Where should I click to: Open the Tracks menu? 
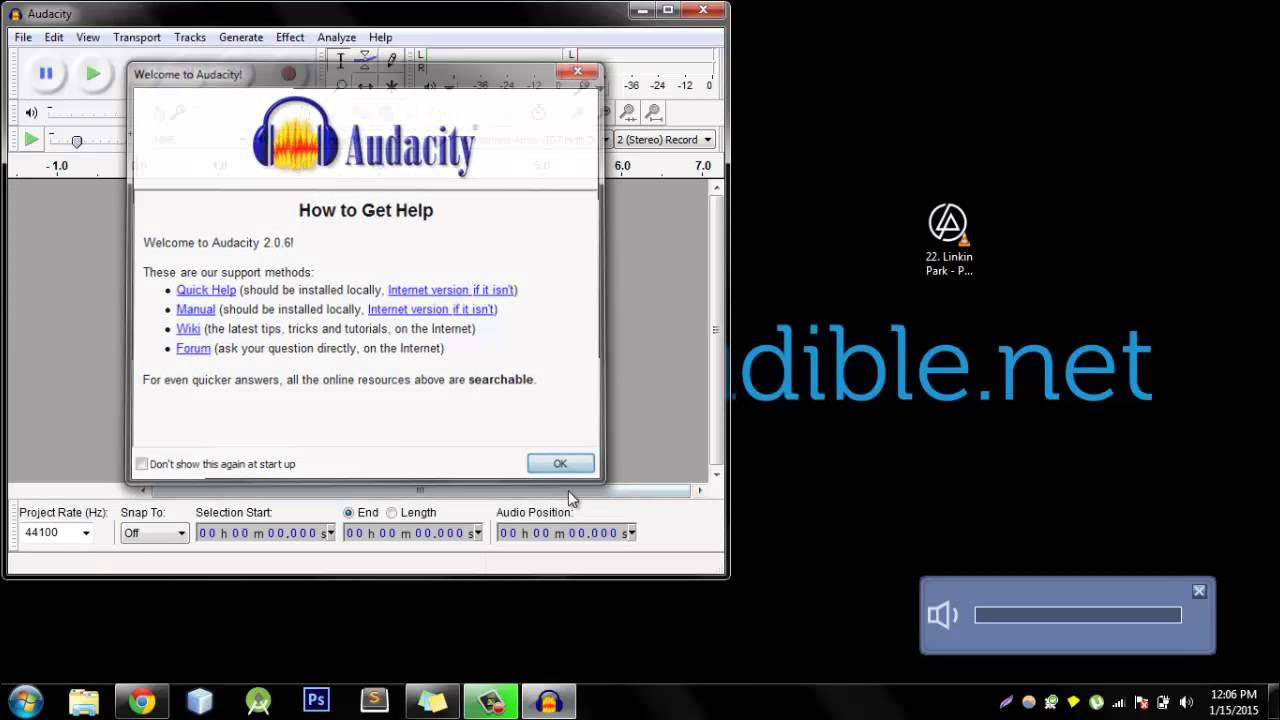190,37
